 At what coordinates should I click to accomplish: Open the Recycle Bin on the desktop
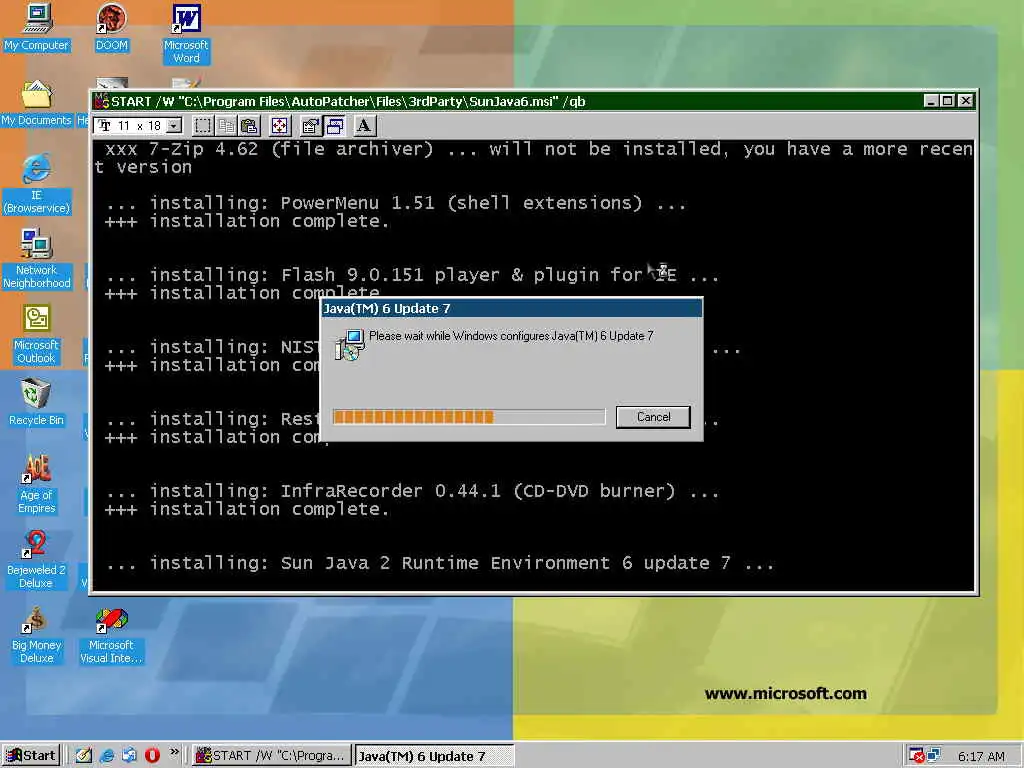37,403
